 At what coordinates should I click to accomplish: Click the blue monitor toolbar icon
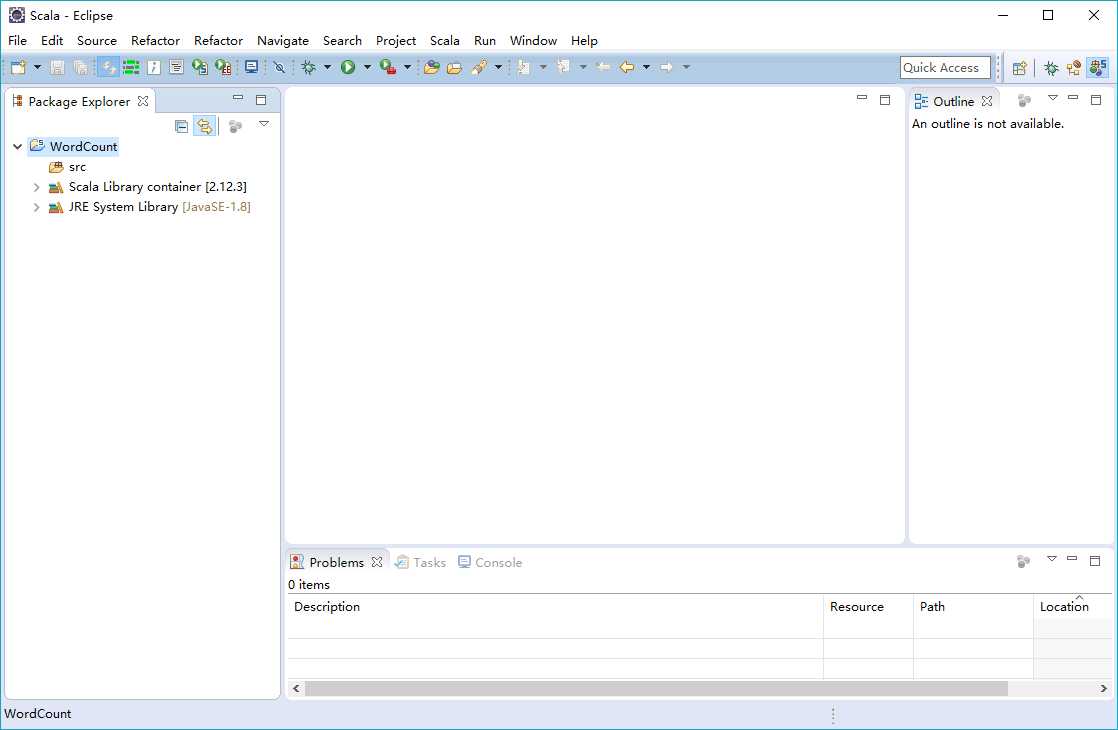[x=252, y=67]
